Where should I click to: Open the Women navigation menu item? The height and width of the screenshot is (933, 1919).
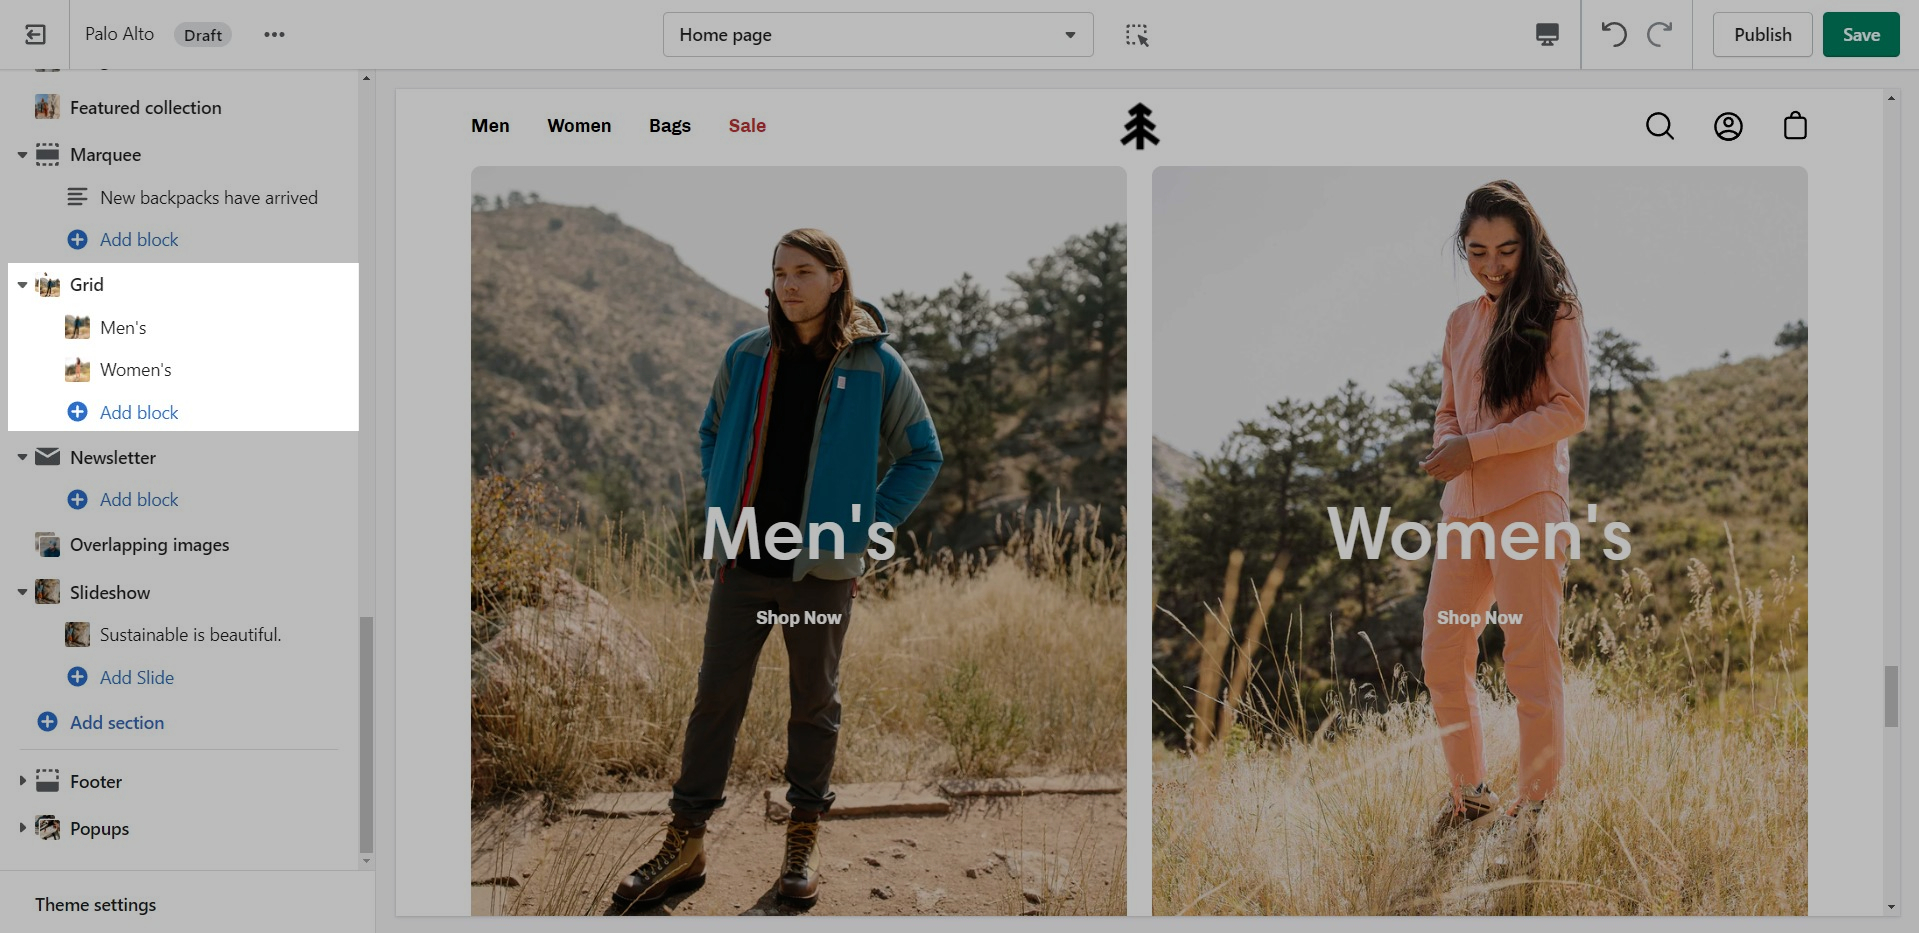tap(579, 126)
